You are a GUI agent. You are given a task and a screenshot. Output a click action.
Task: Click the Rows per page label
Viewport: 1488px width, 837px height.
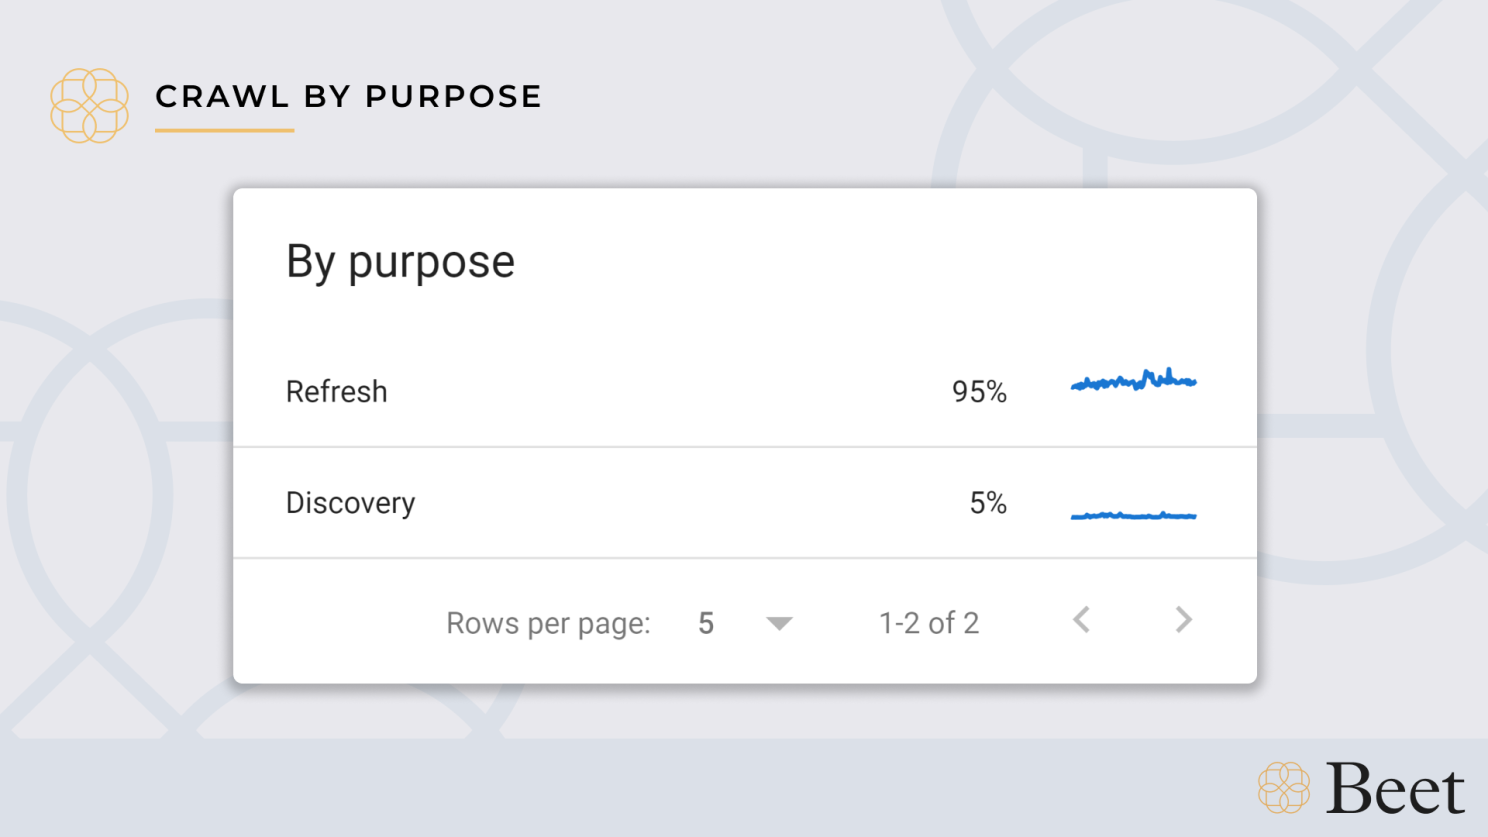pos(548,623)
